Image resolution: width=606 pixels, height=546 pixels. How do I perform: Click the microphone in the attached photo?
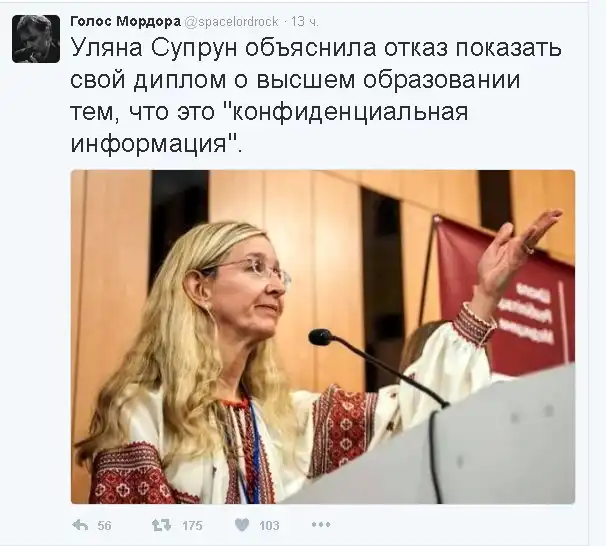point(320,337)
